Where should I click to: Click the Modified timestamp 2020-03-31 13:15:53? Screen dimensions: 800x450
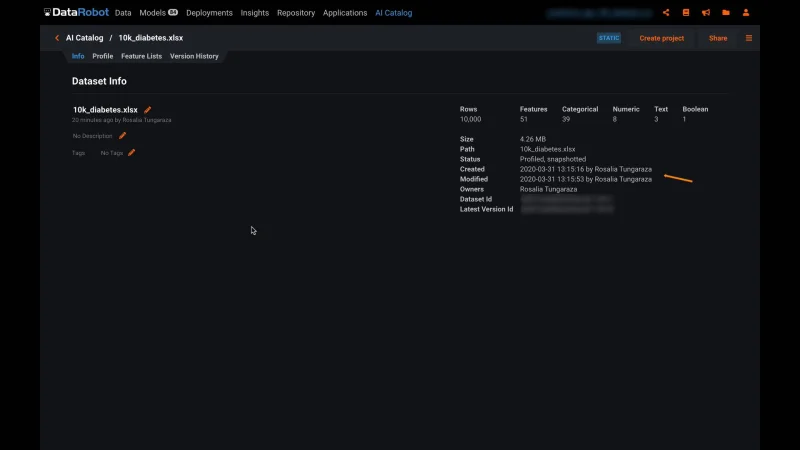pyautogui.click(x=552, y=179)
